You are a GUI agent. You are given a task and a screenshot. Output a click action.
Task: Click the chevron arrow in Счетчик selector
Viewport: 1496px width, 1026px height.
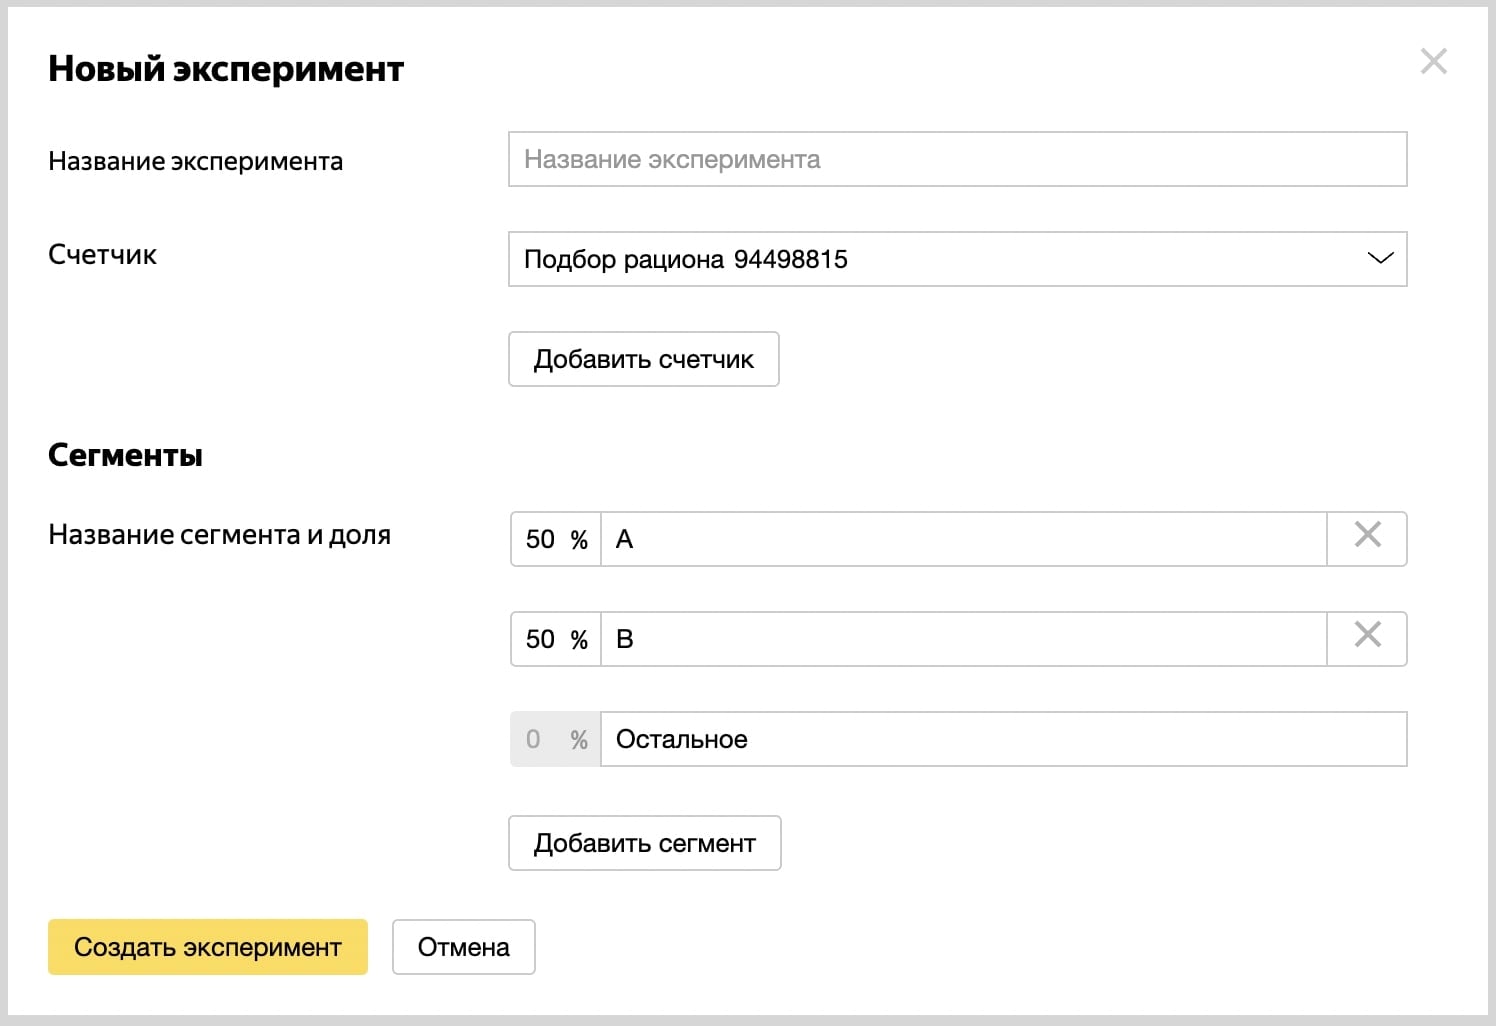click(1380, 259)
